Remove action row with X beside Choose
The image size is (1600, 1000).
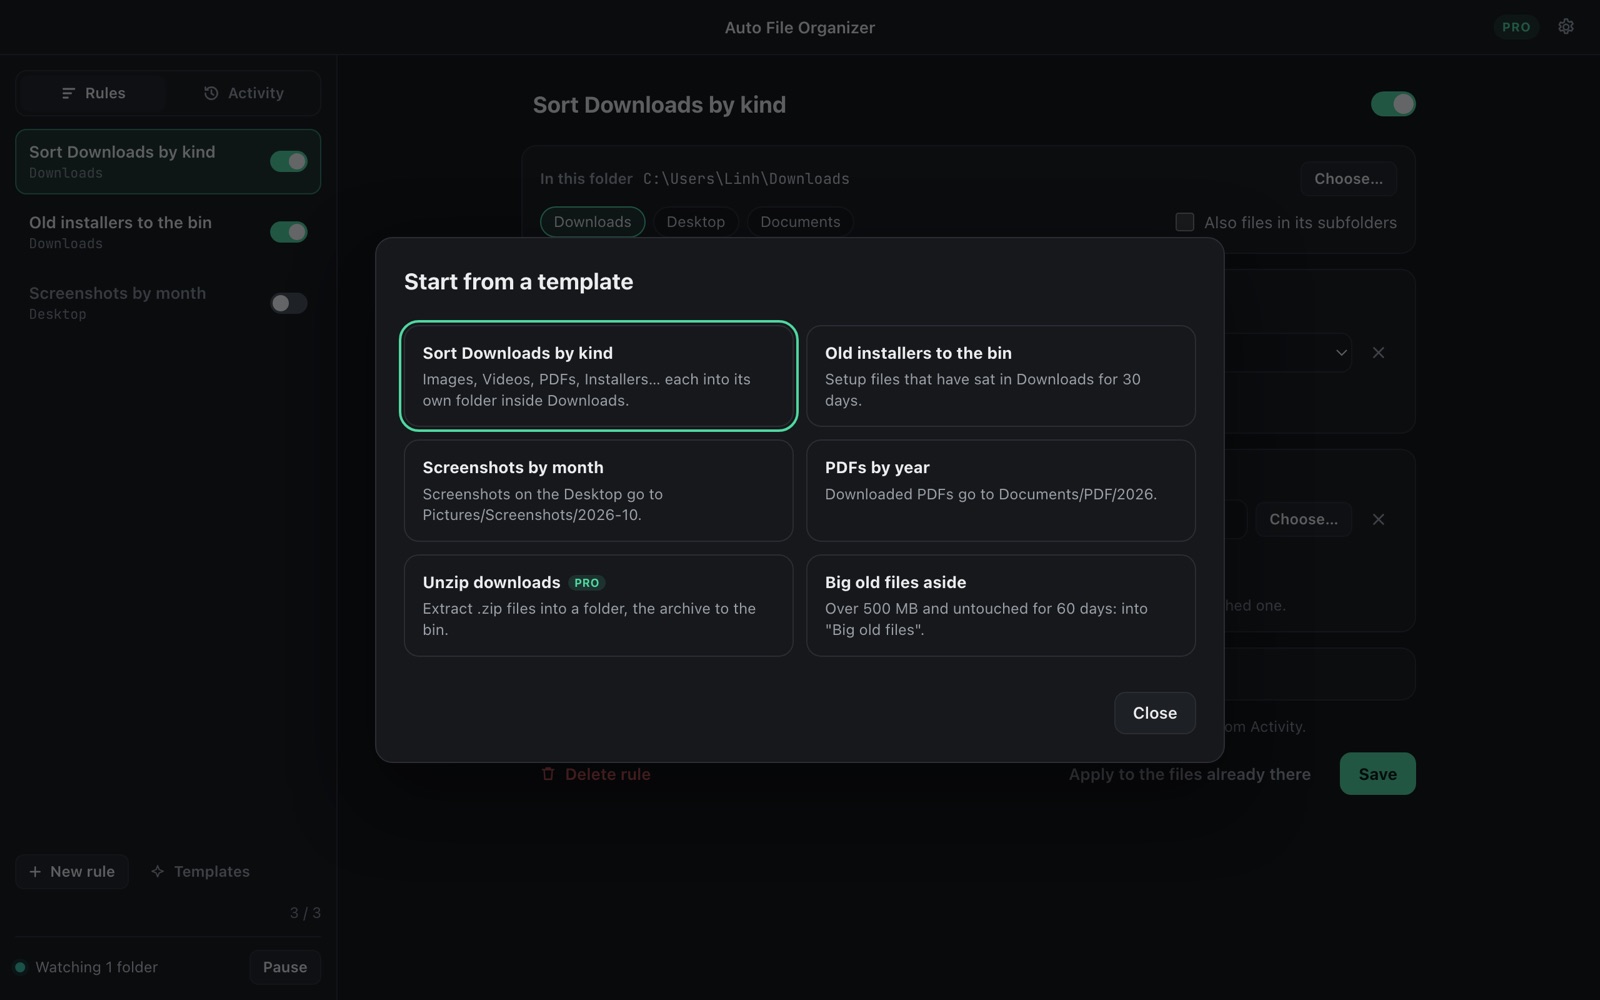(1378, 519)
